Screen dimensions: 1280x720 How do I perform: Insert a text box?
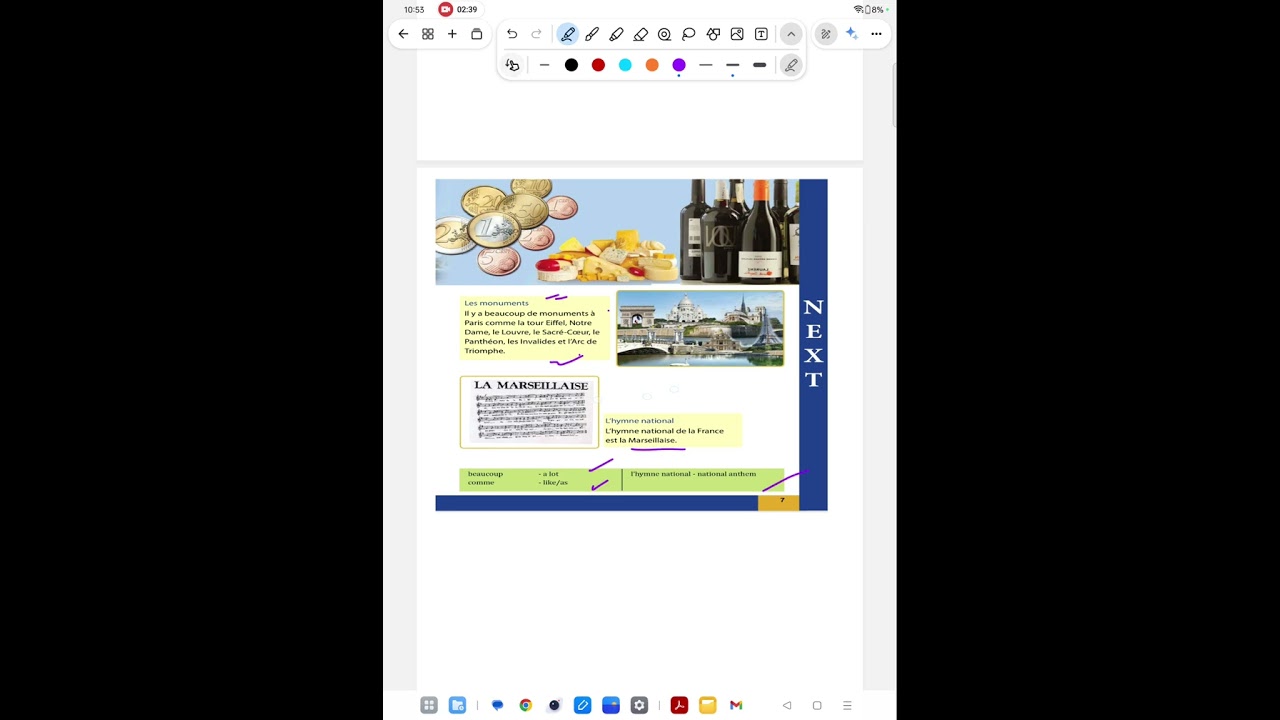(761, 34)
